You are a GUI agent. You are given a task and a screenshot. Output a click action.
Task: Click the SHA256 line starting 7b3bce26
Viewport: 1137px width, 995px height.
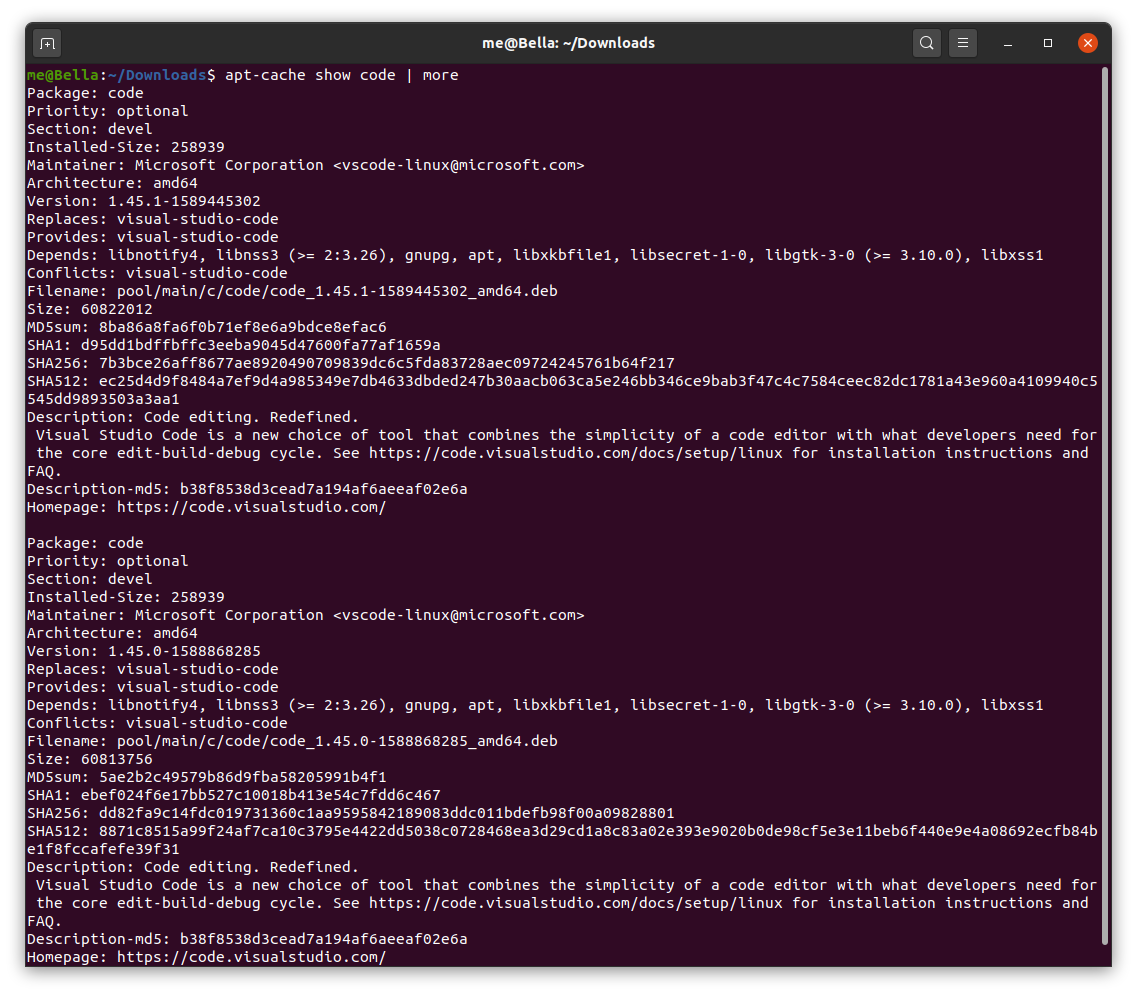[351, 363]
